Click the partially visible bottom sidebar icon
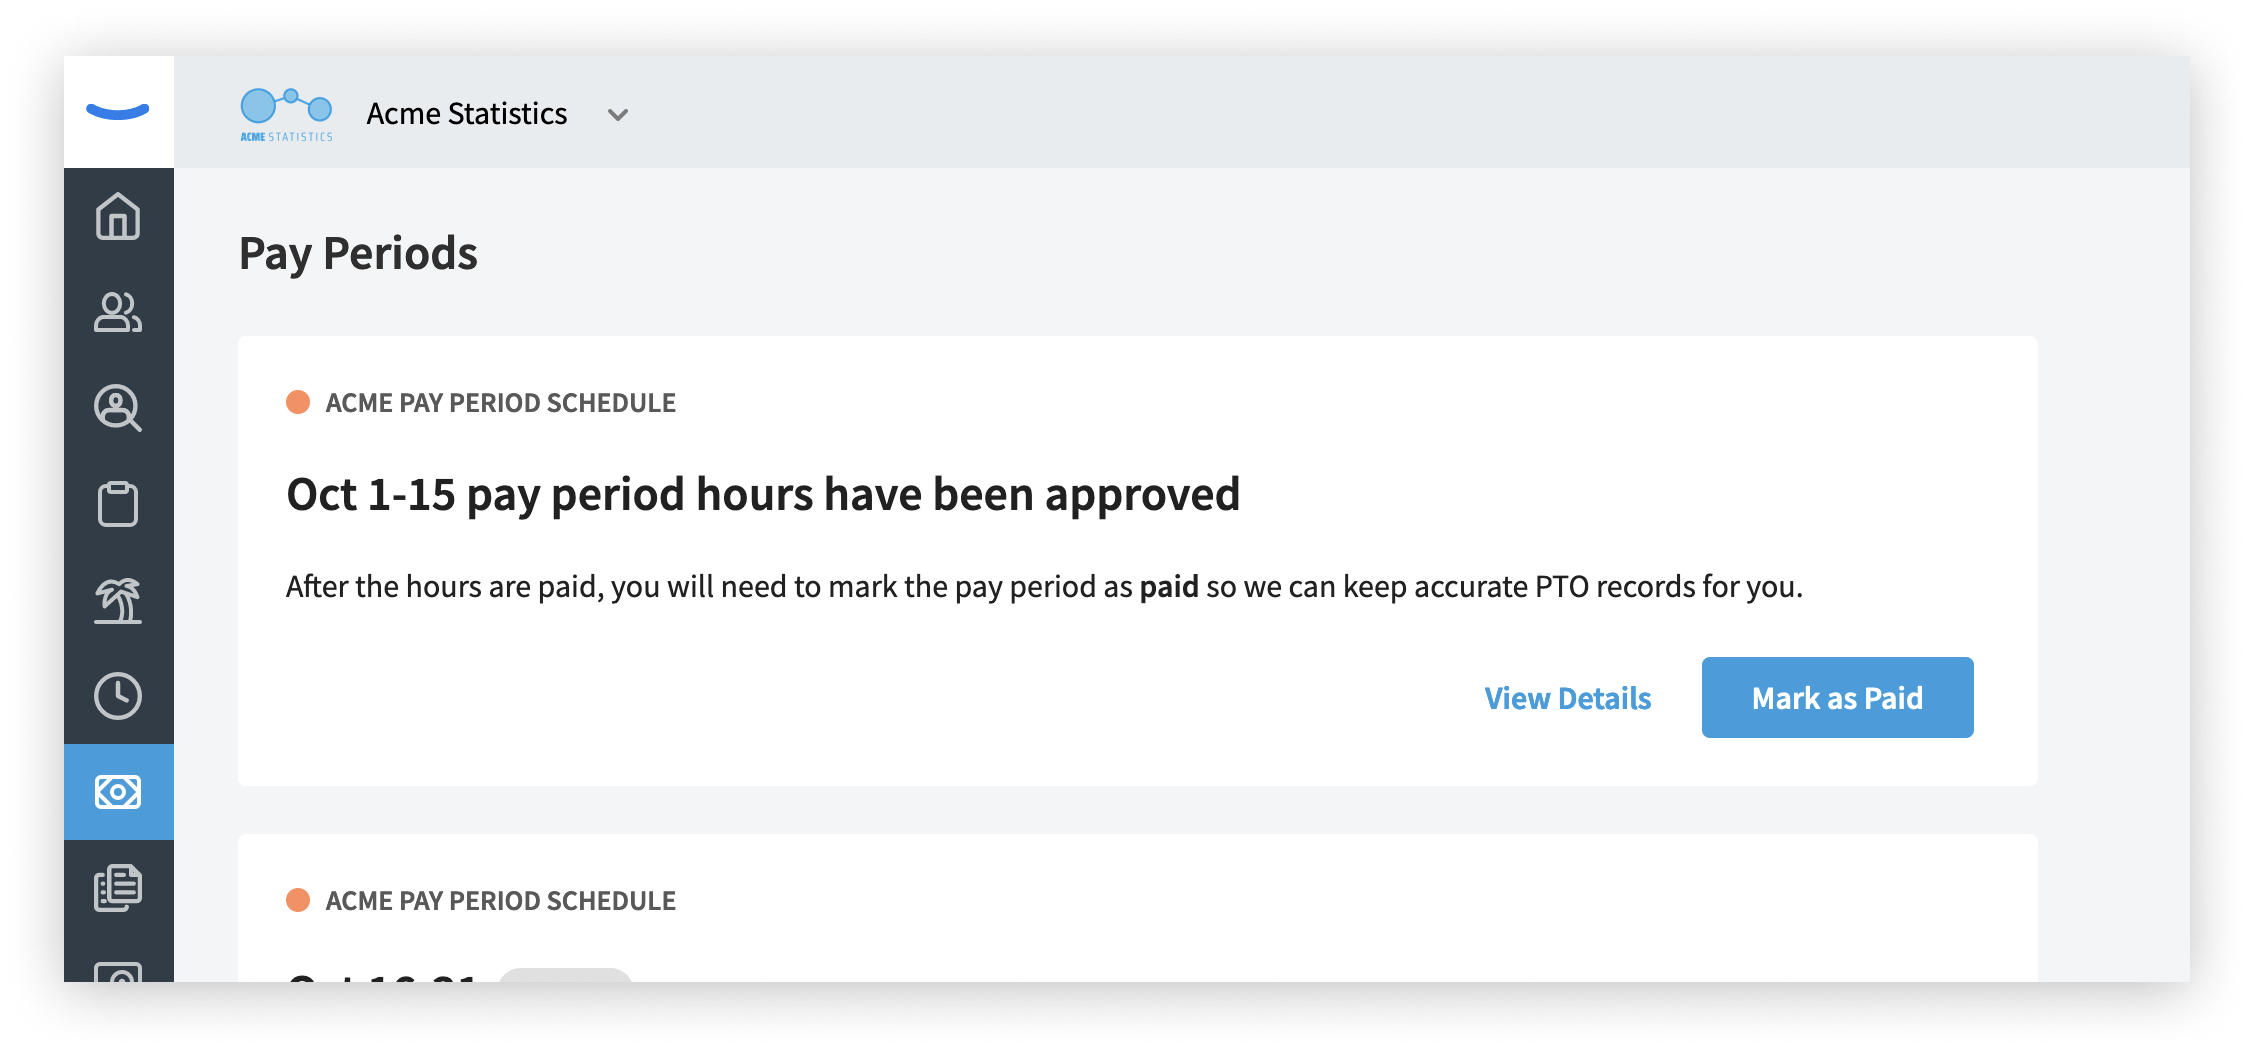The width and height of the screenshot is (2254, 1054). [x=118, y=971]
